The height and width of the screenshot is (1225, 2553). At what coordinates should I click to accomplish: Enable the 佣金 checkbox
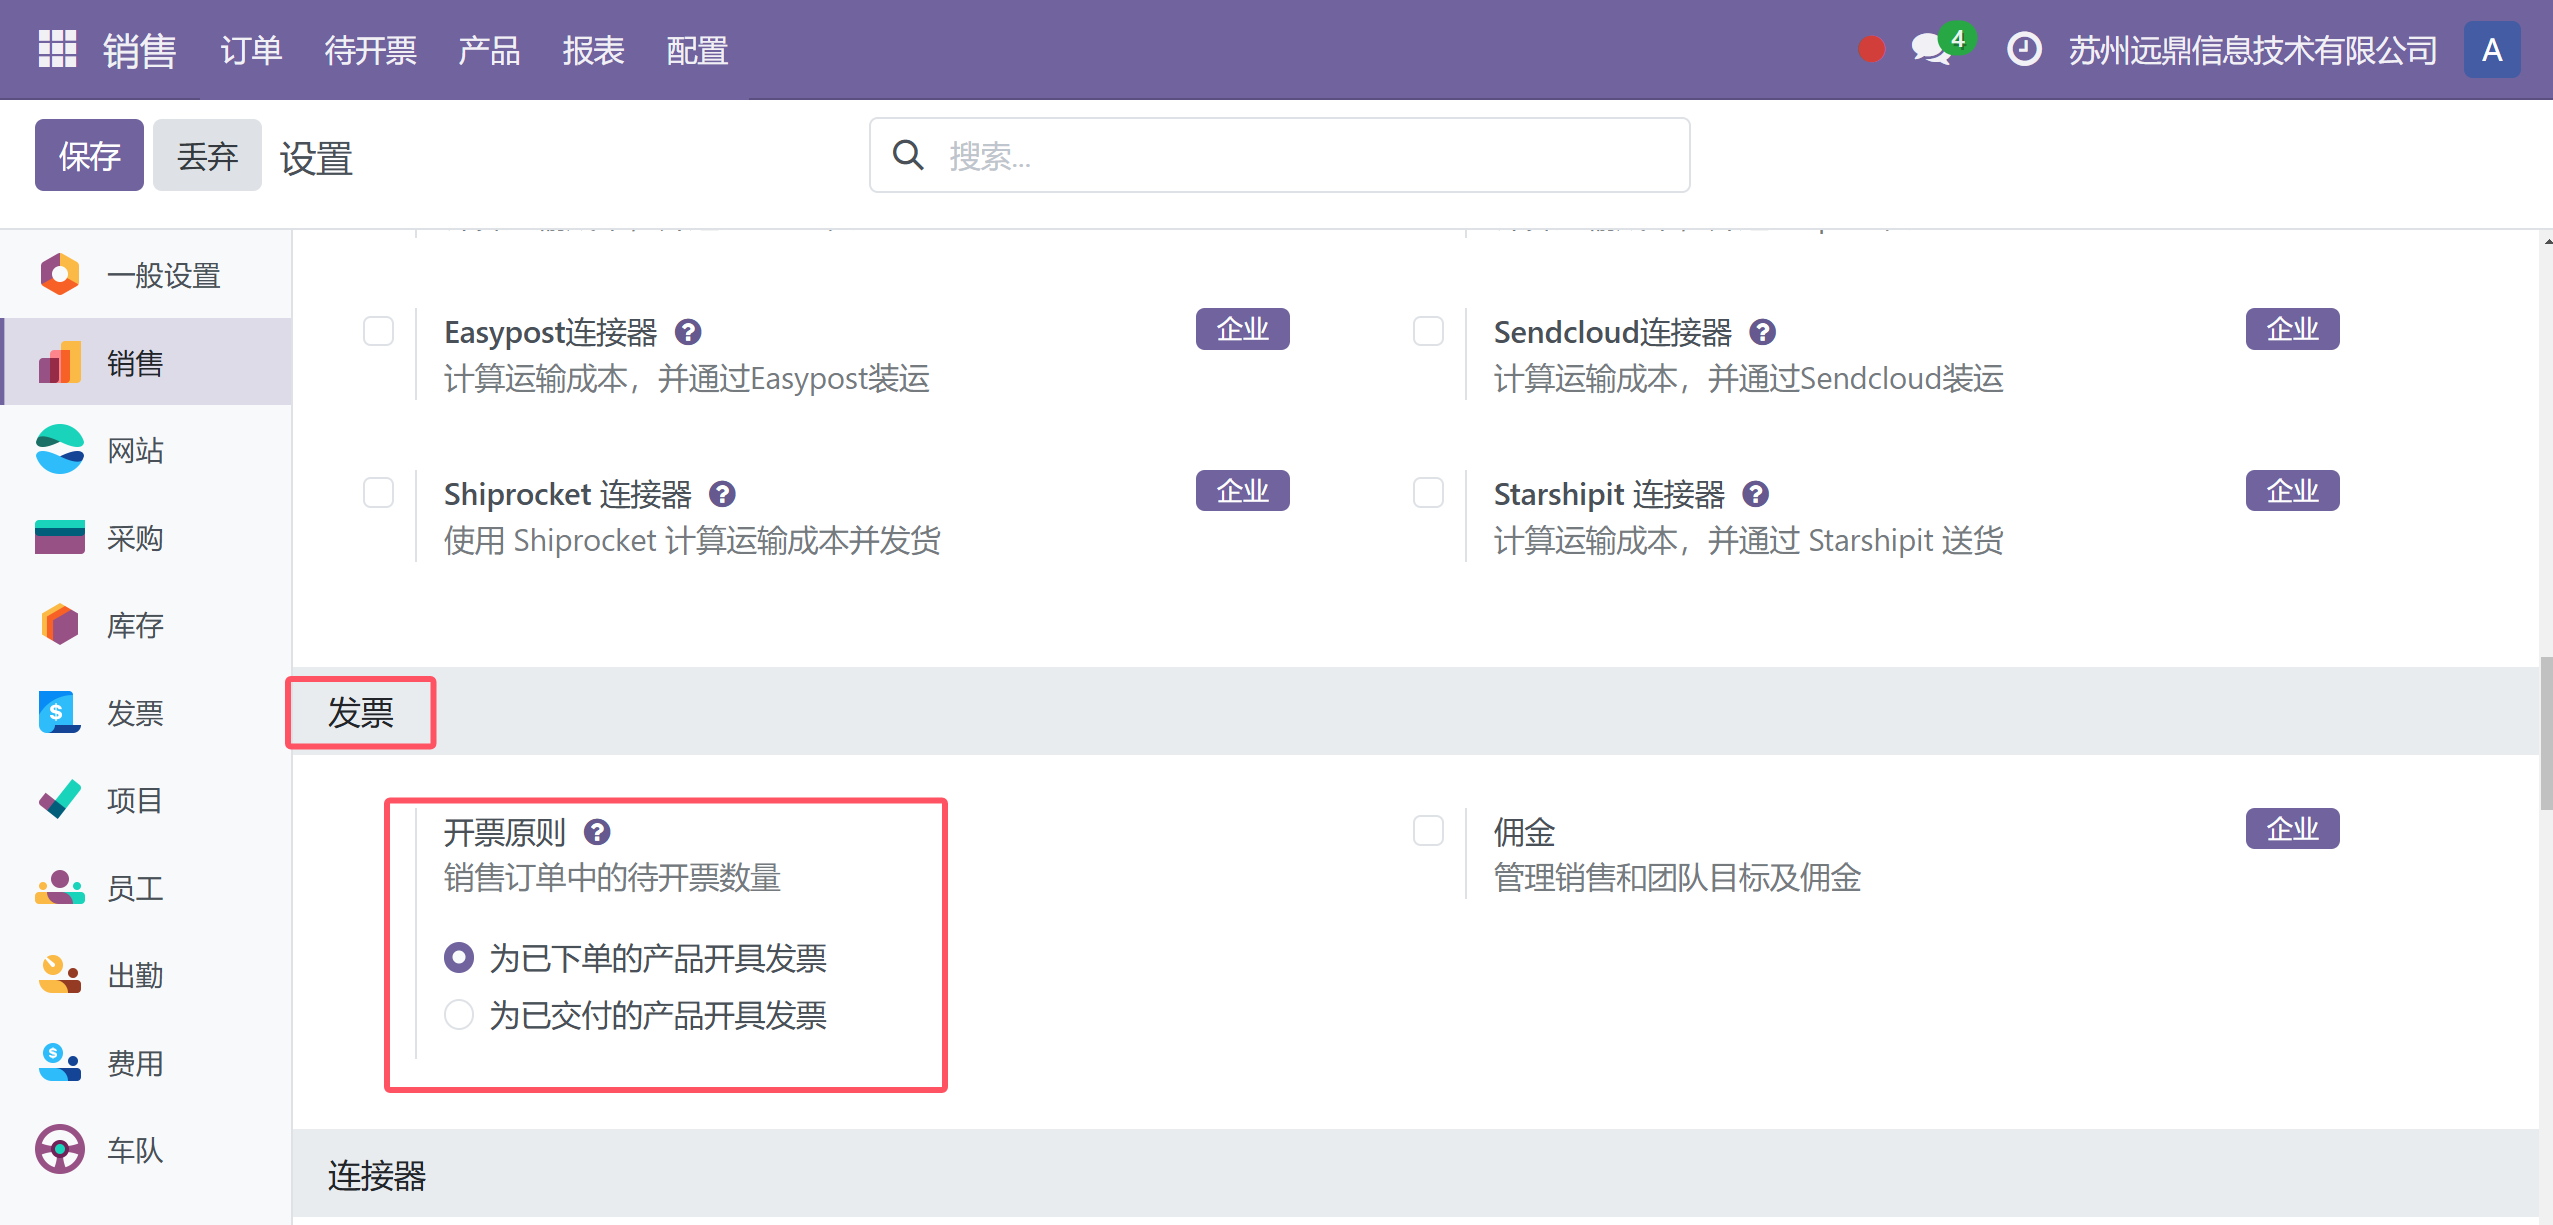coord(1428,831)
